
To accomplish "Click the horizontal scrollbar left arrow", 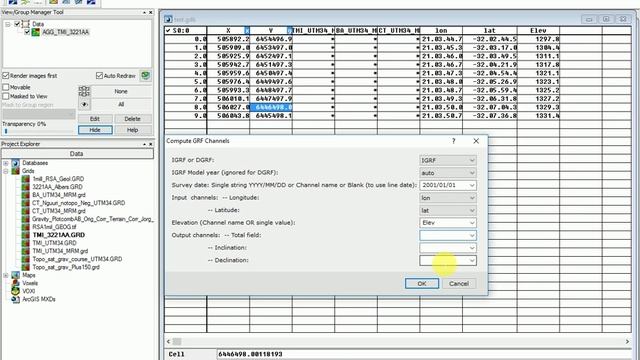I will click(x=169, y=341).
